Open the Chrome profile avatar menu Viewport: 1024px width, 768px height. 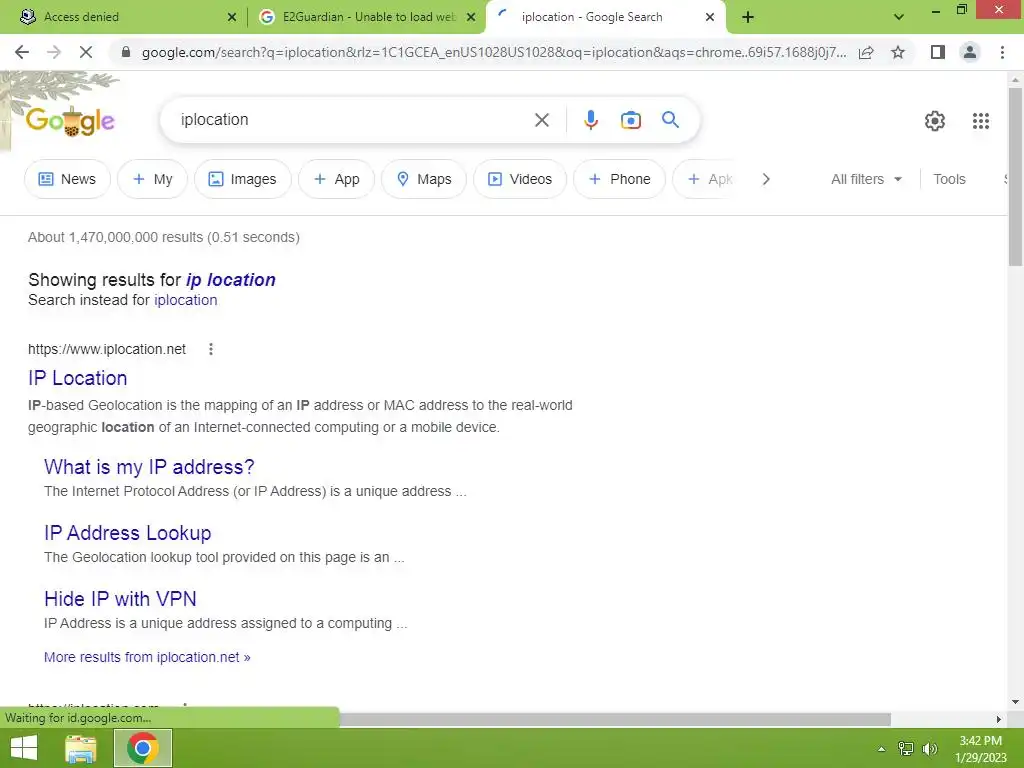[x=970, y=52]
